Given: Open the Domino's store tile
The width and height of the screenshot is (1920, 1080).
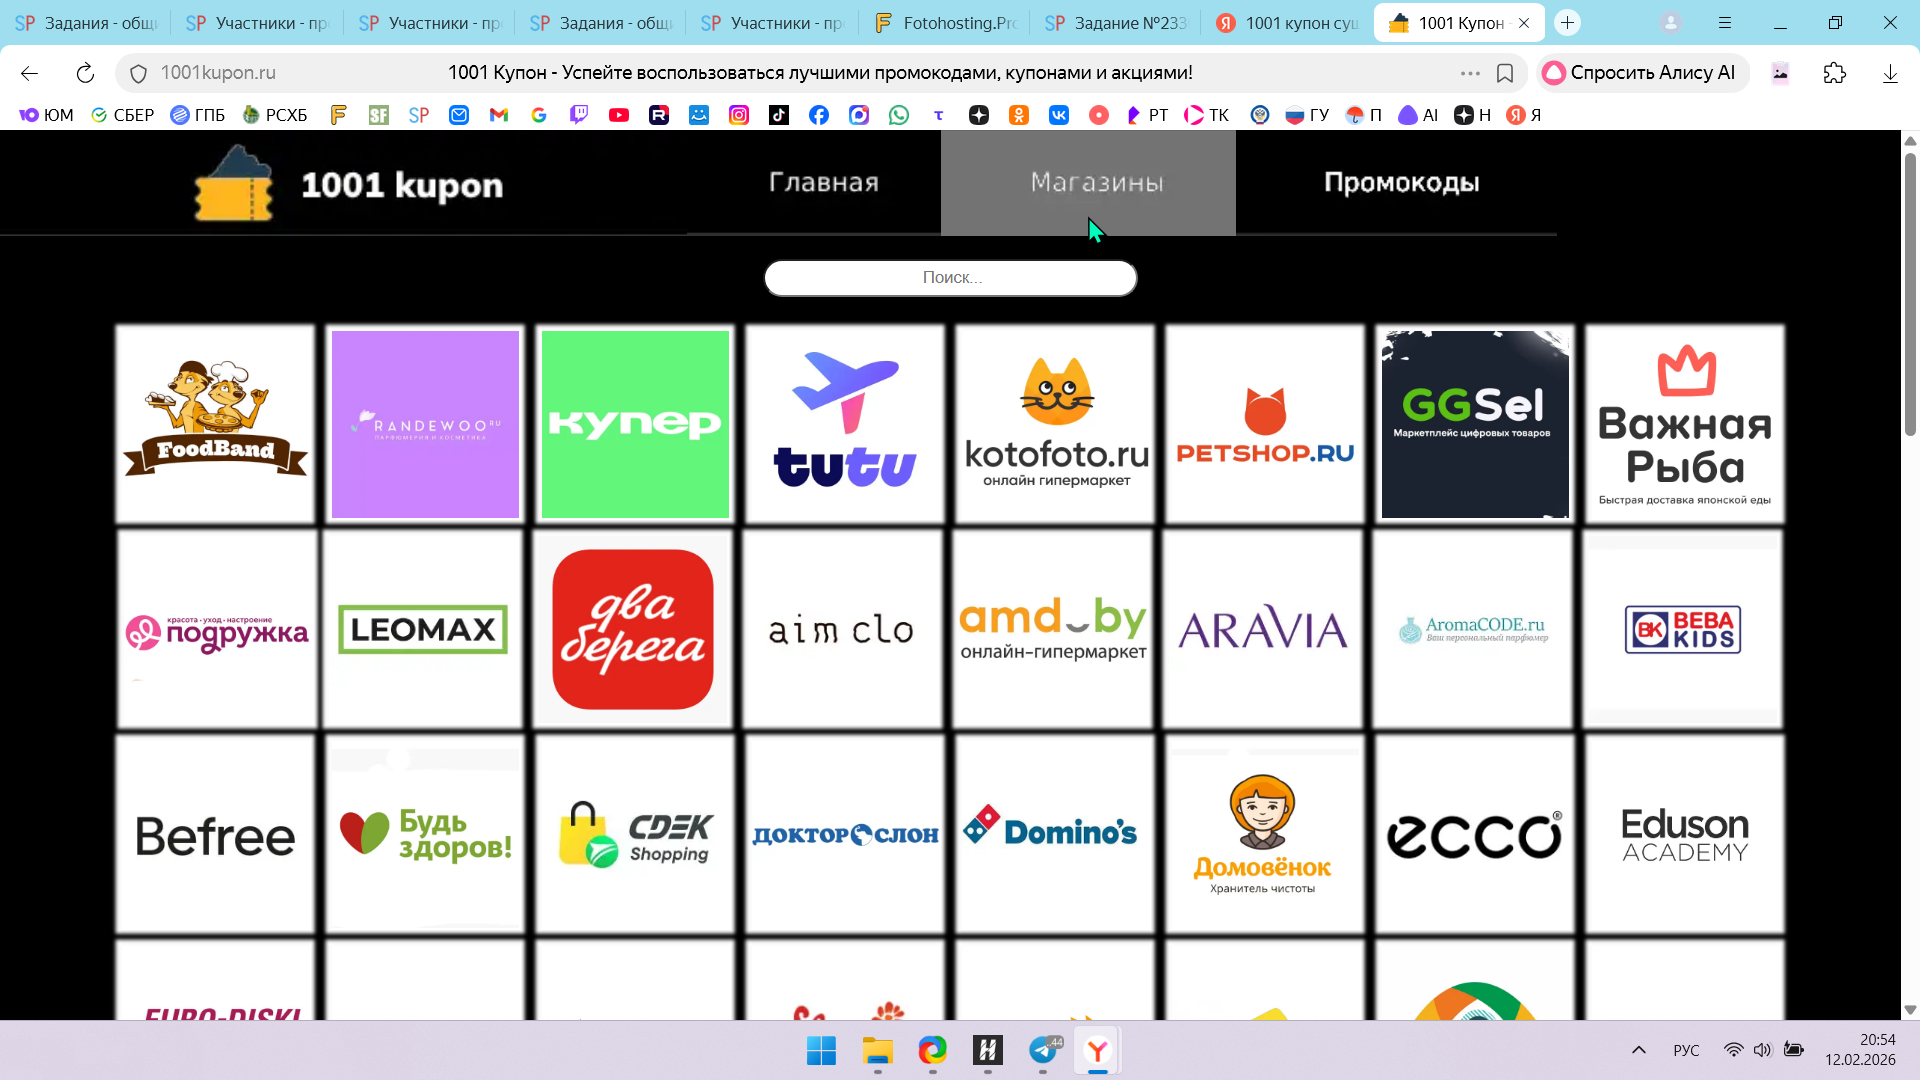Looking at the screenshot, I should (x=1053, y=834).
